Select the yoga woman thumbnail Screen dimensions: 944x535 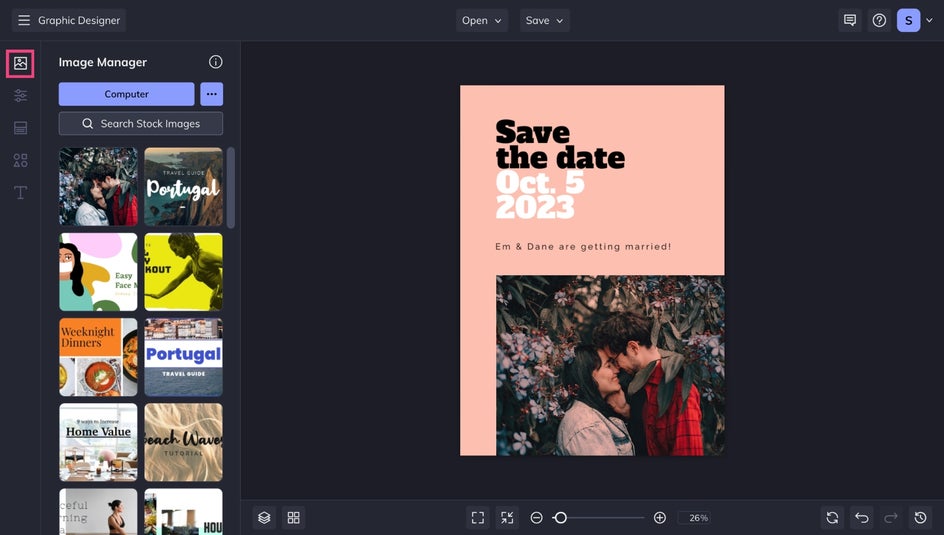[x=98, y=512]
